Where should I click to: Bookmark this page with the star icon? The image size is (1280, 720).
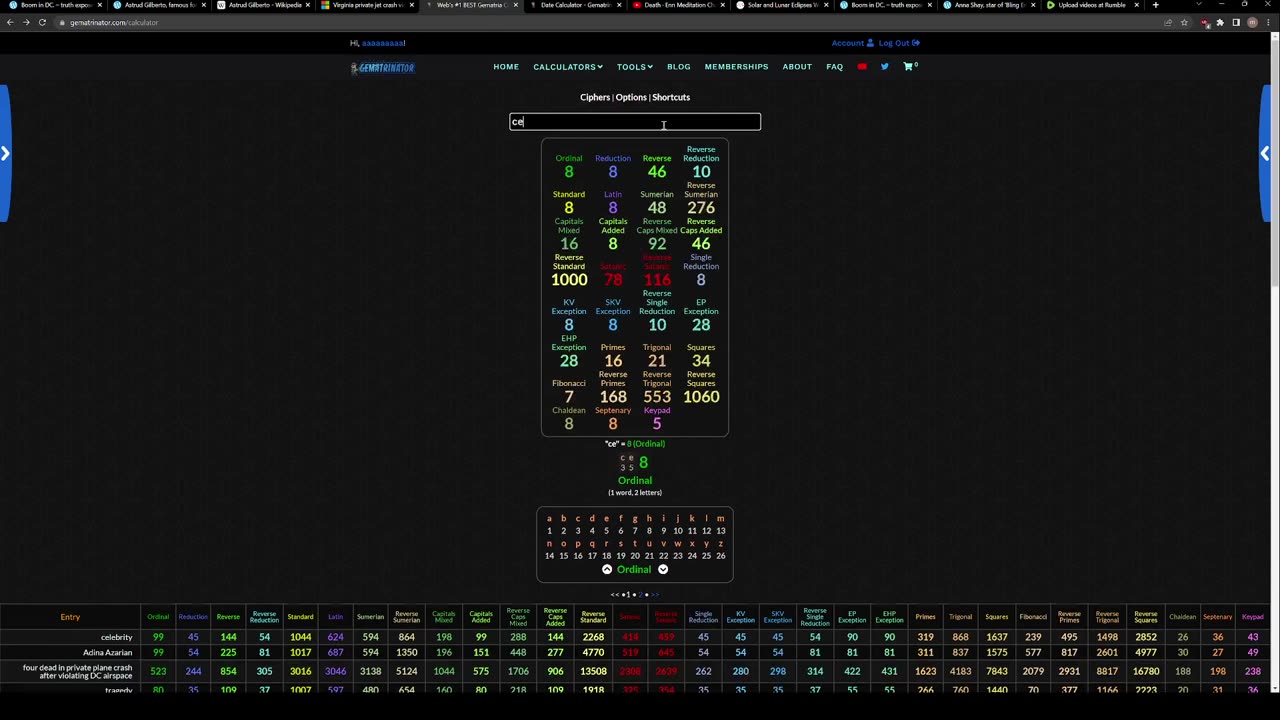click(1183, 22)
